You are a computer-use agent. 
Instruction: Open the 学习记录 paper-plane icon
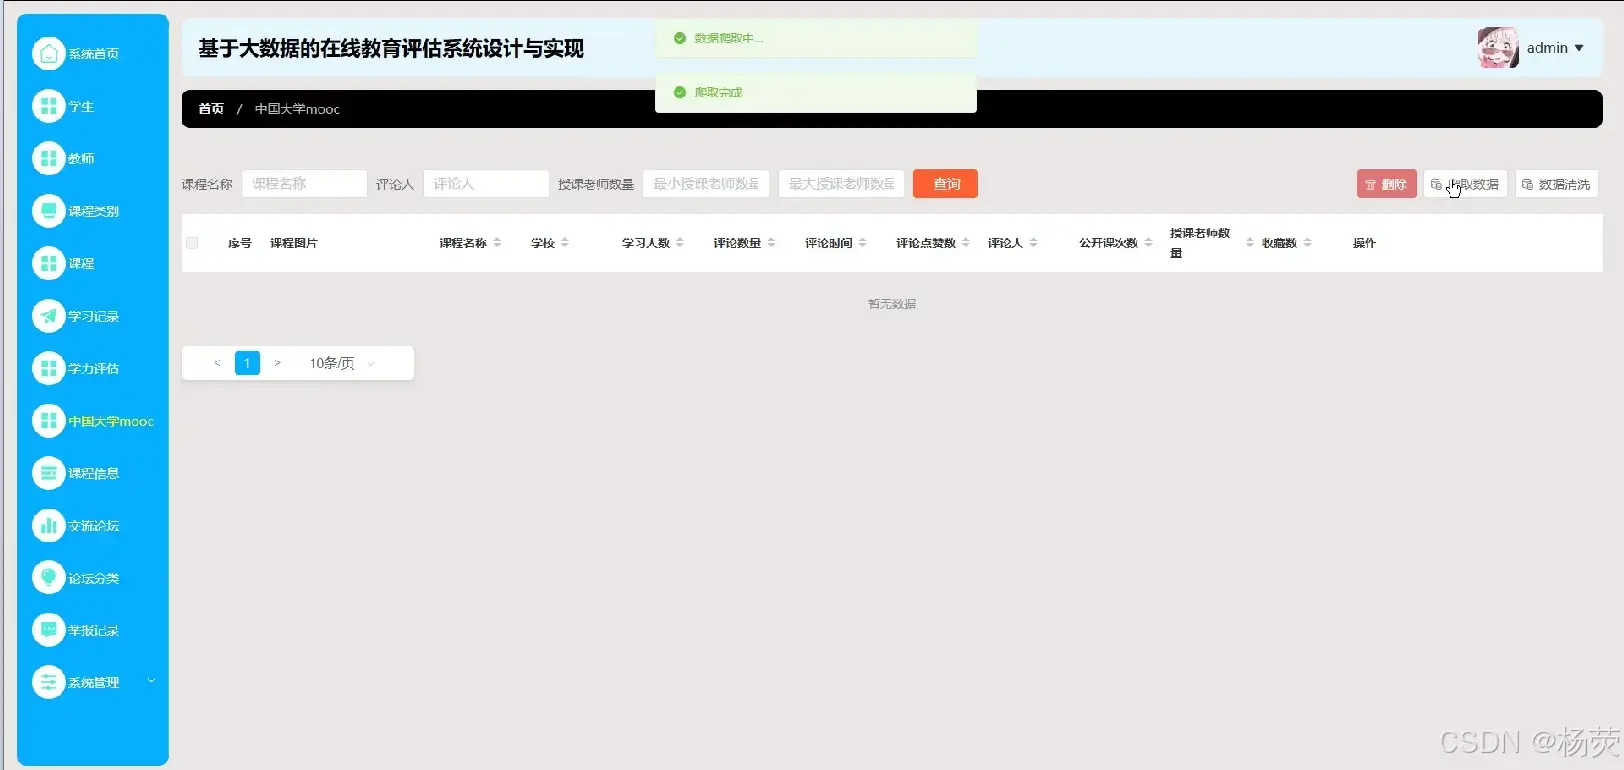click(x=48, y=316)
